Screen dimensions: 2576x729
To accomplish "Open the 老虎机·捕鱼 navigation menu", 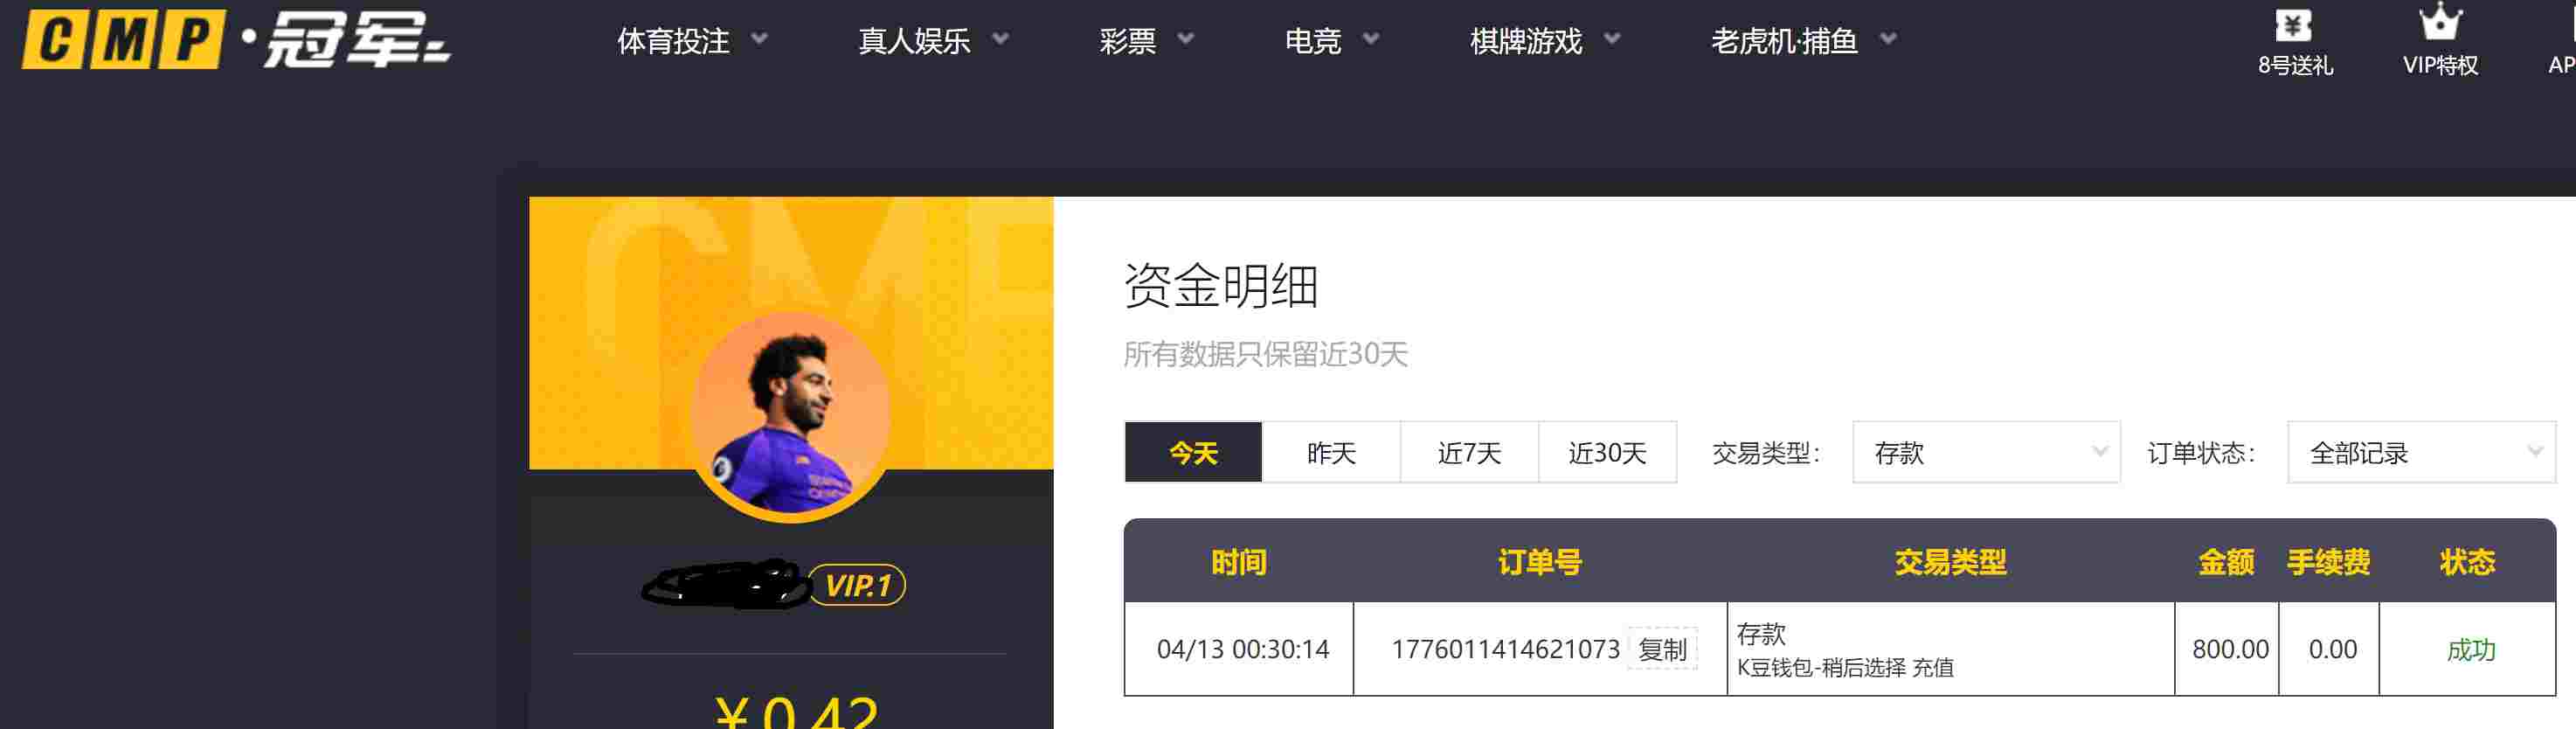I will click(x=1802, y=41).
